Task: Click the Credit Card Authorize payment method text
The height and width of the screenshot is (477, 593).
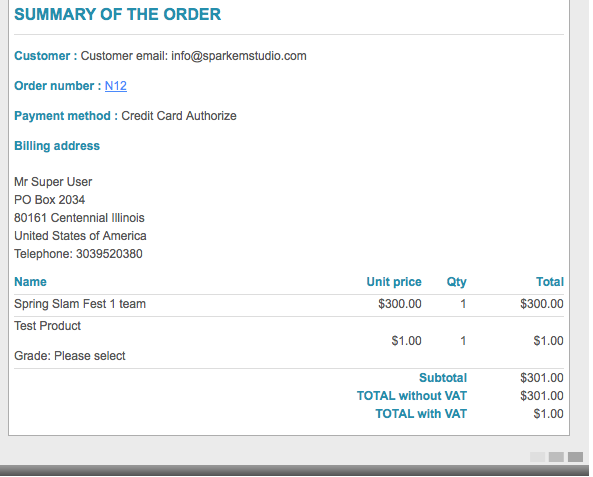Action: pyautogui.click(x=179, y=116)
